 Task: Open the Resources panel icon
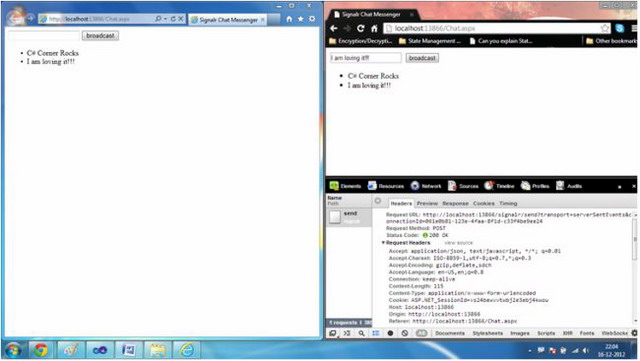372,186
